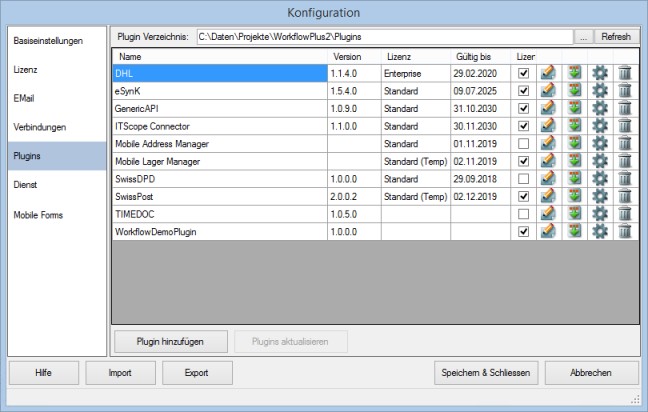This screenshot has height=412, width=648.
Task: Click Plugin hinzufügen button
Action: pos(170,341)
